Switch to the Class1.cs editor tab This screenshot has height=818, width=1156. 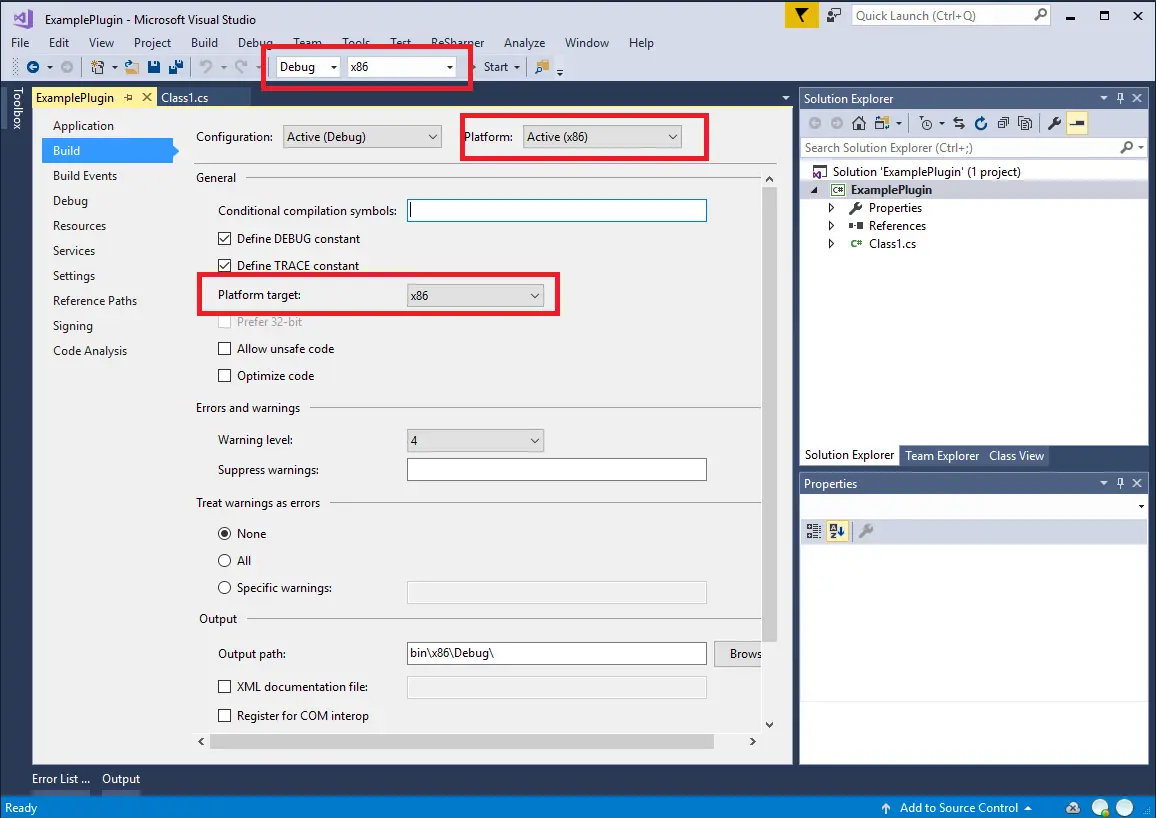pos(184,97)
